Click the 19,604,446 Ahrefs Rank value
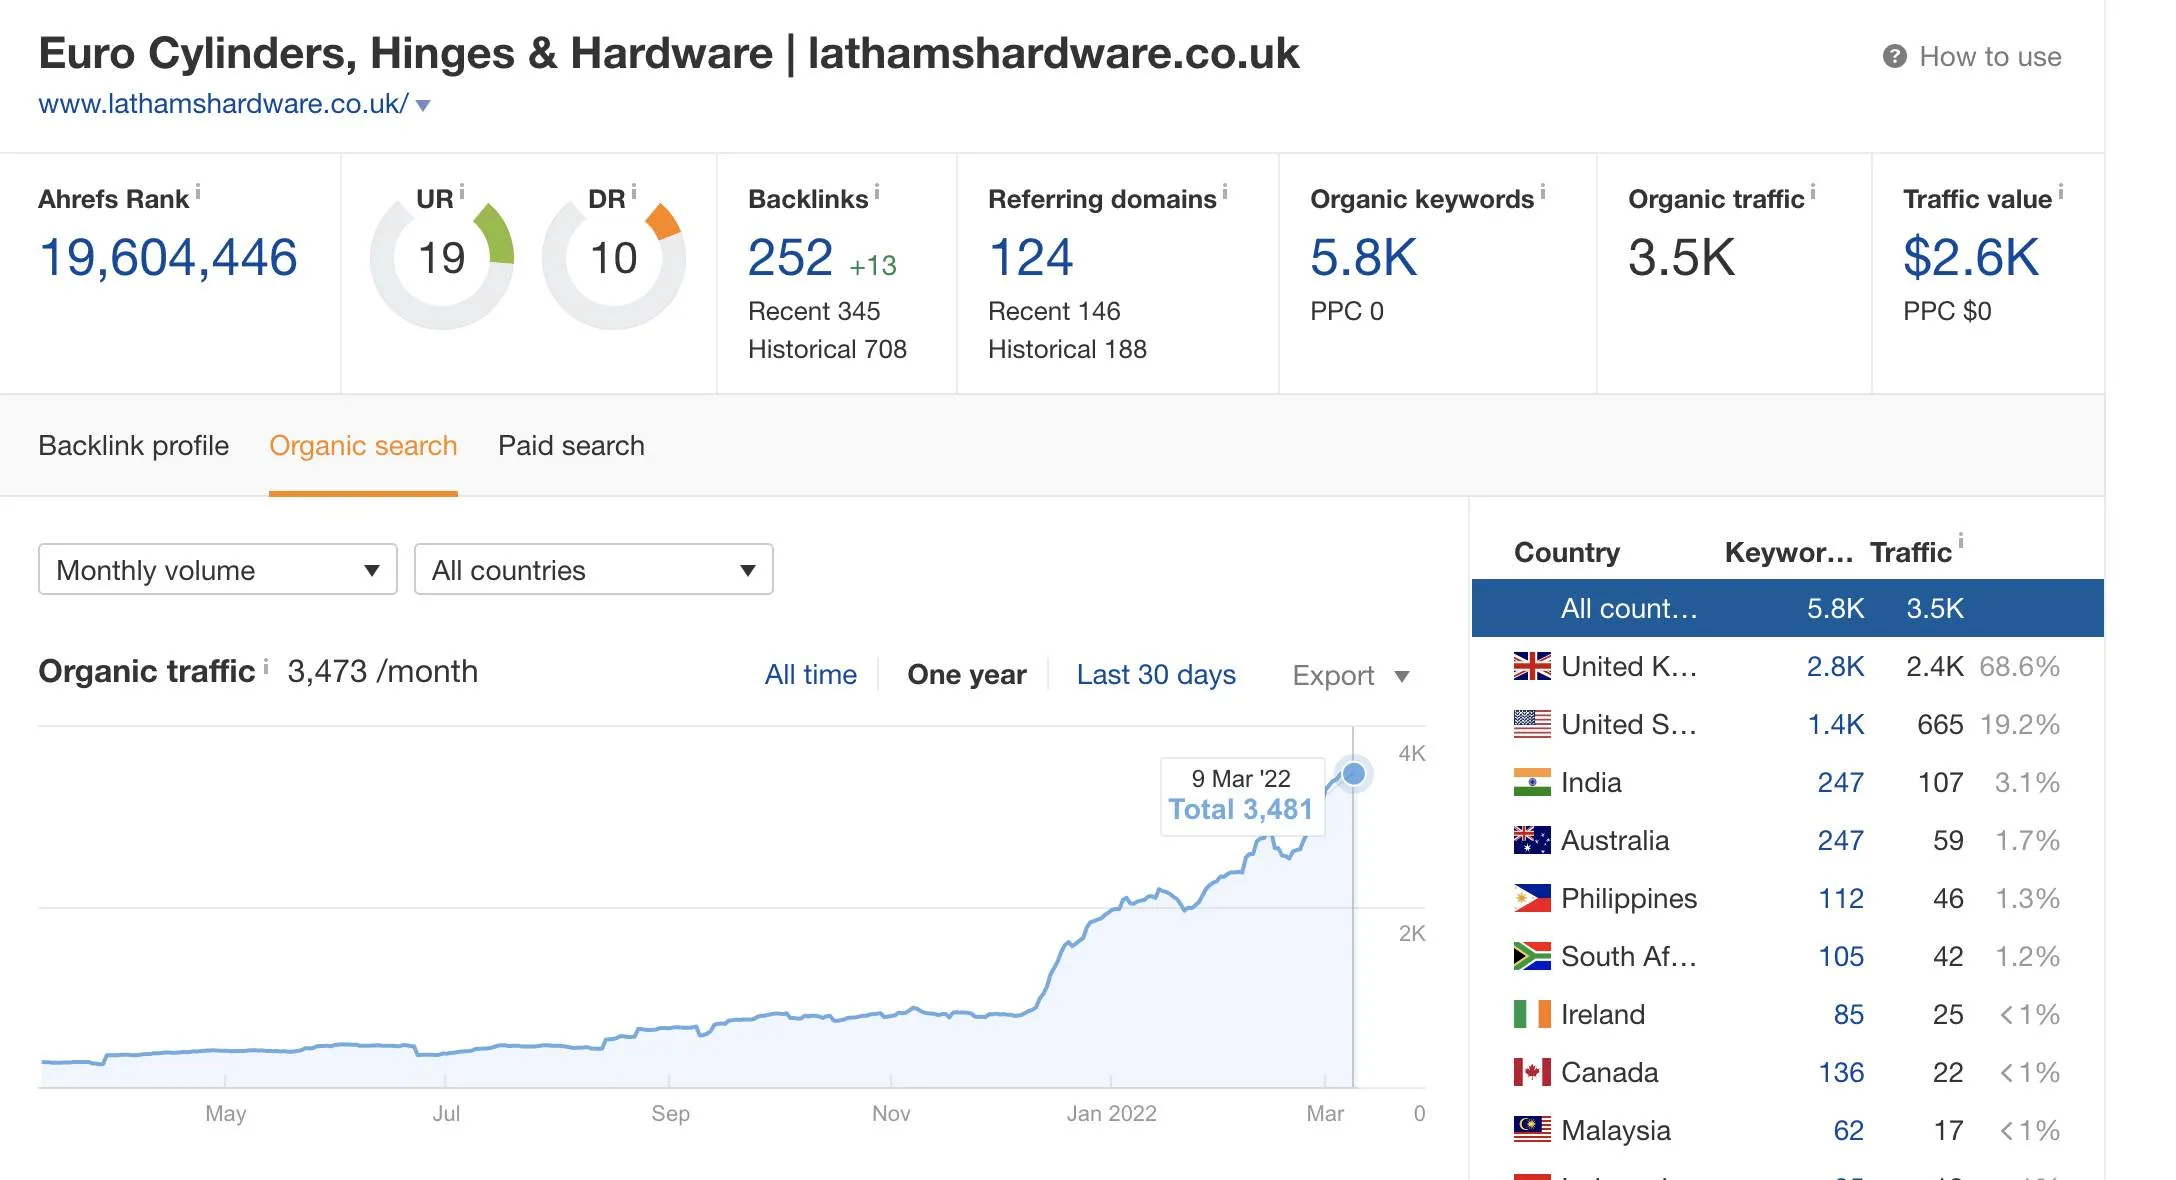The image size is (2176, 1180). pyautogui.click(x=168, y=258)
